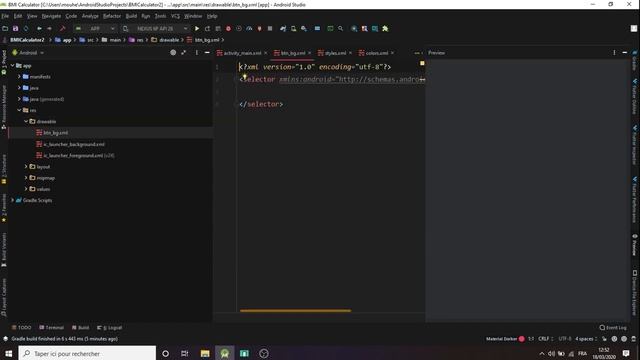Screen dimensions: 640x360
Task: Open the AVD Manager icon
Action: [x=293, y=29]
